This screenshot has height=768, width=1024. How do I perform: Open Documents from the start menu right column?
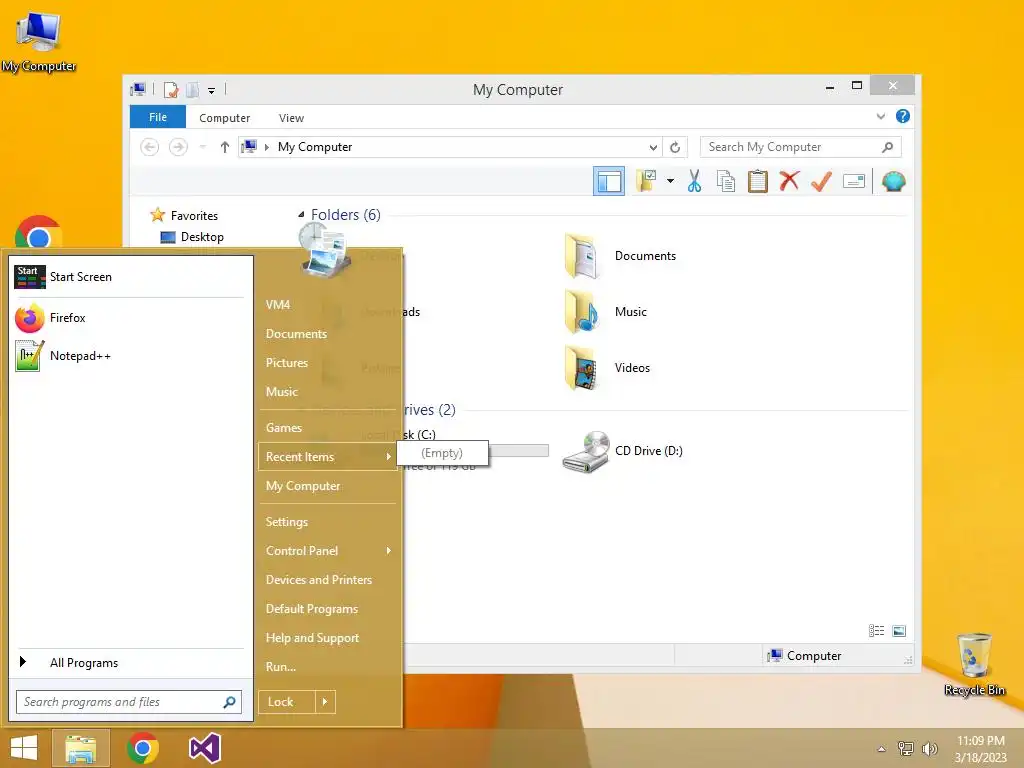(x=296, y=334)
